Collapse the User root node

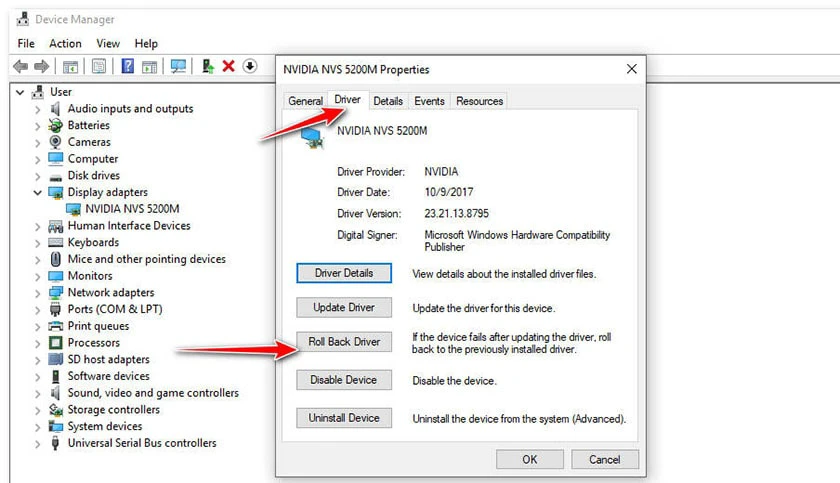pos(20,93)
